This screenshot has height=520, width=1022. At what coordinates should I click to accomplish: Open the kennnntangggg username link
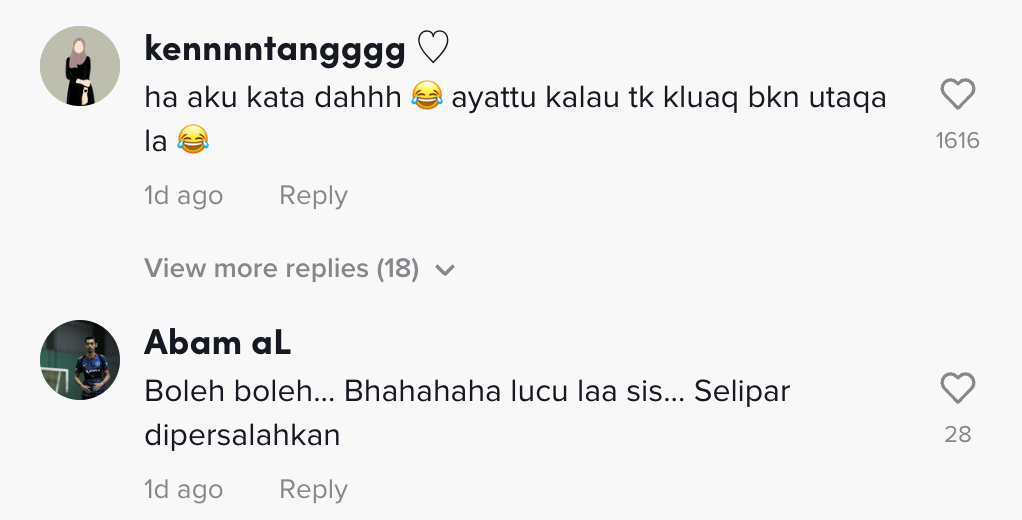[274, 49]
